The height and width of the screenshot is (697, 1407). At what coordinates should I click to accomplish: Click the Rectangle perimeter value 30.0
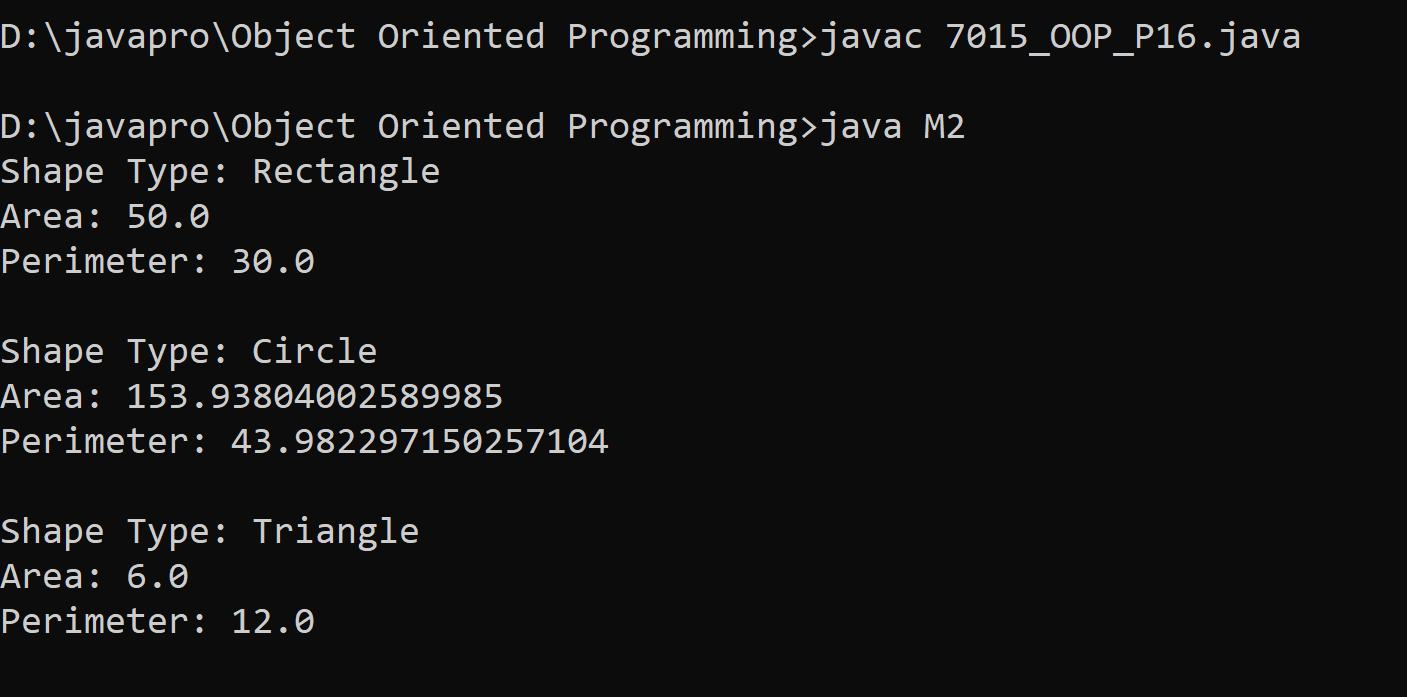273,262
